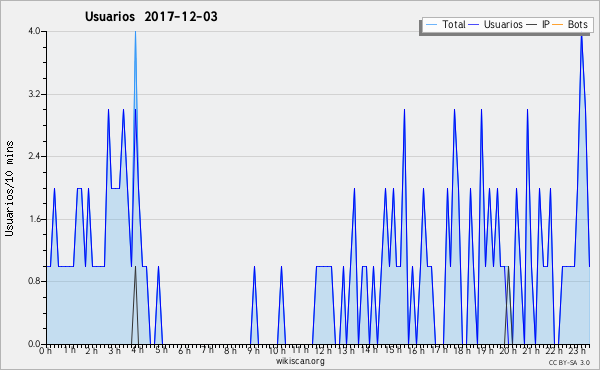Screen dimensions: 600x370
Task: Click the '10 h' x-axis label
Action: coord(277,350)
